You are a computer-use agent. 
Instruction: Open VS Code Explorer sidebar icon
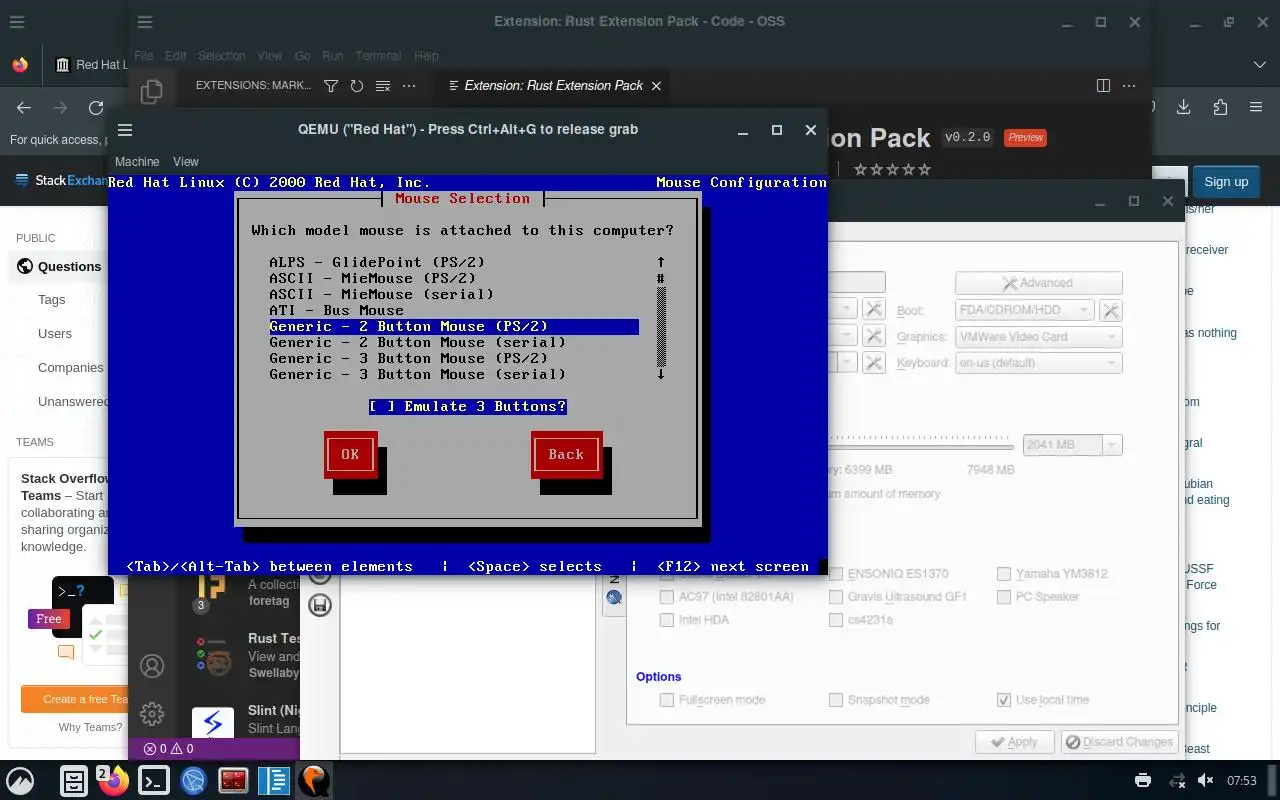pyautogui.click(x=151, y=91)
